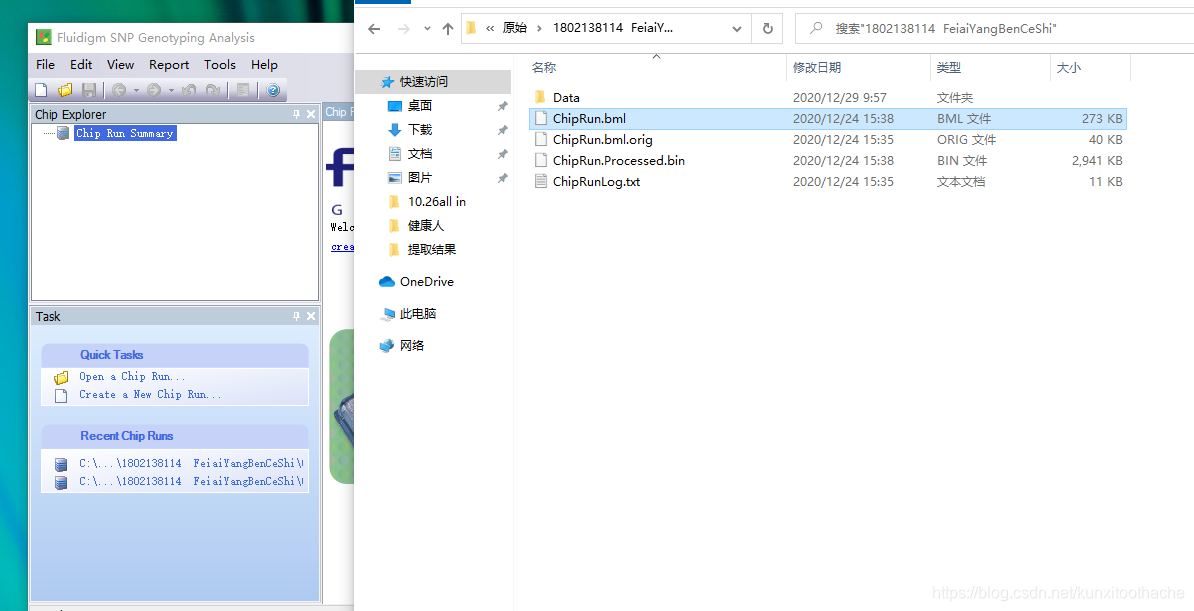
Task: Open the Tools menu
Action: (220, 65)
